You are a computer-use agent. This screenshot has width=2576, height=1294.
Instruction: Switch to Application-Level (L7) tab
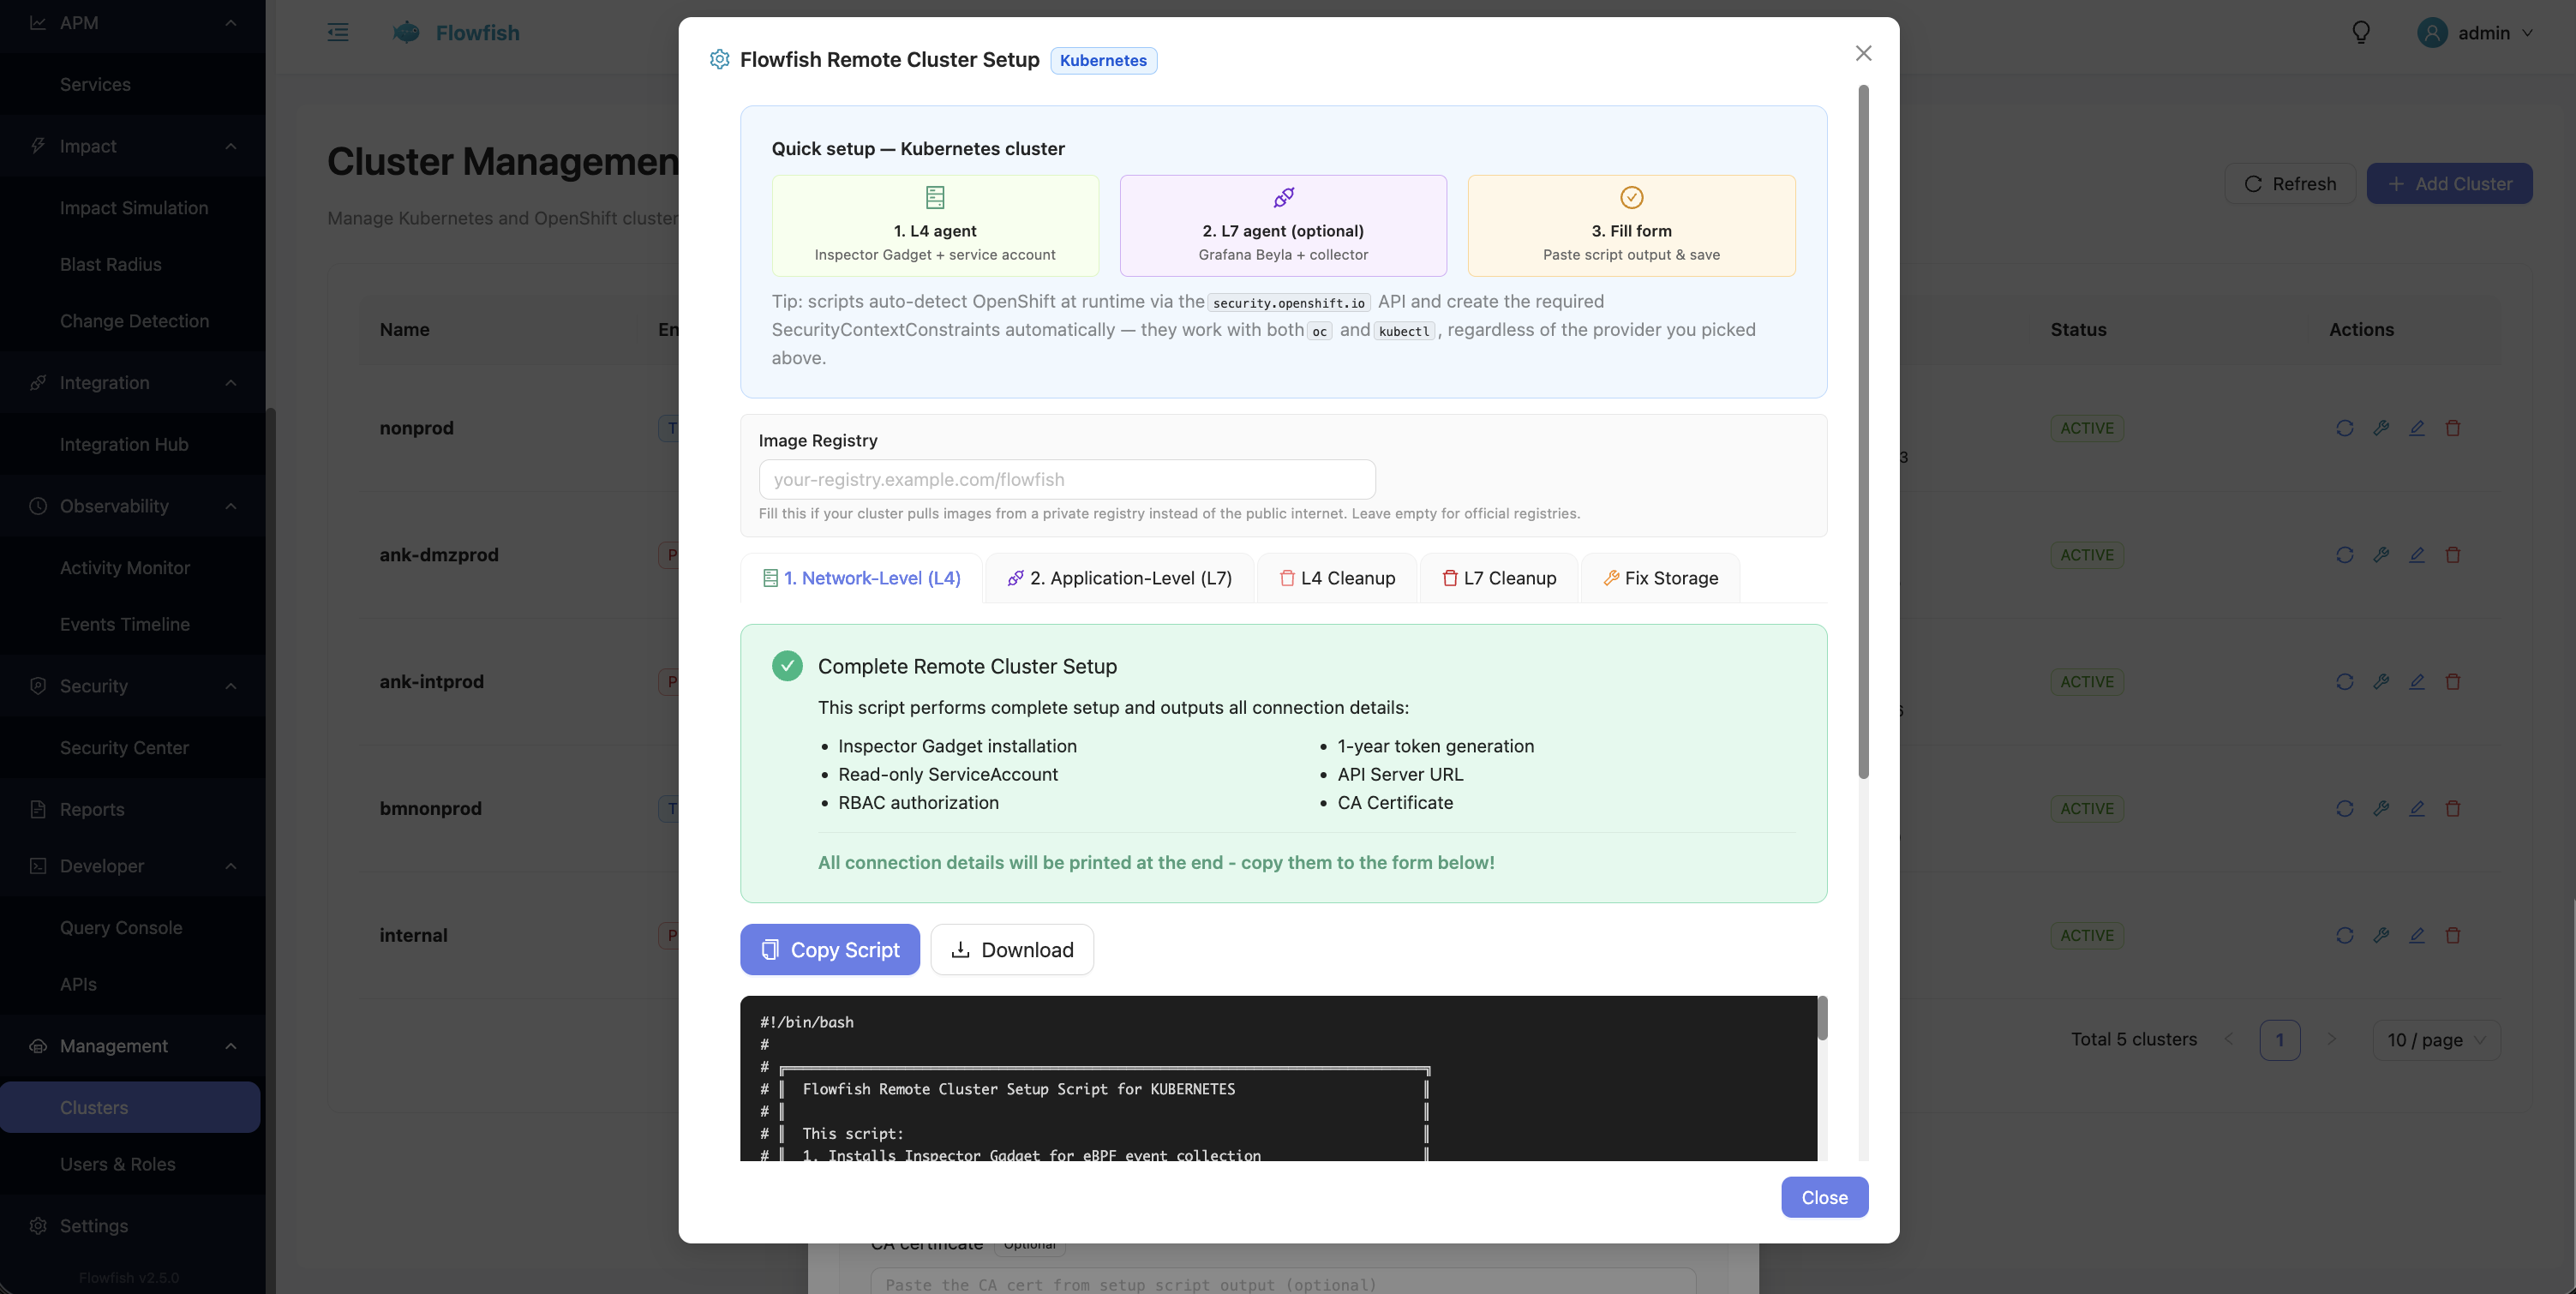point(1119,578)
